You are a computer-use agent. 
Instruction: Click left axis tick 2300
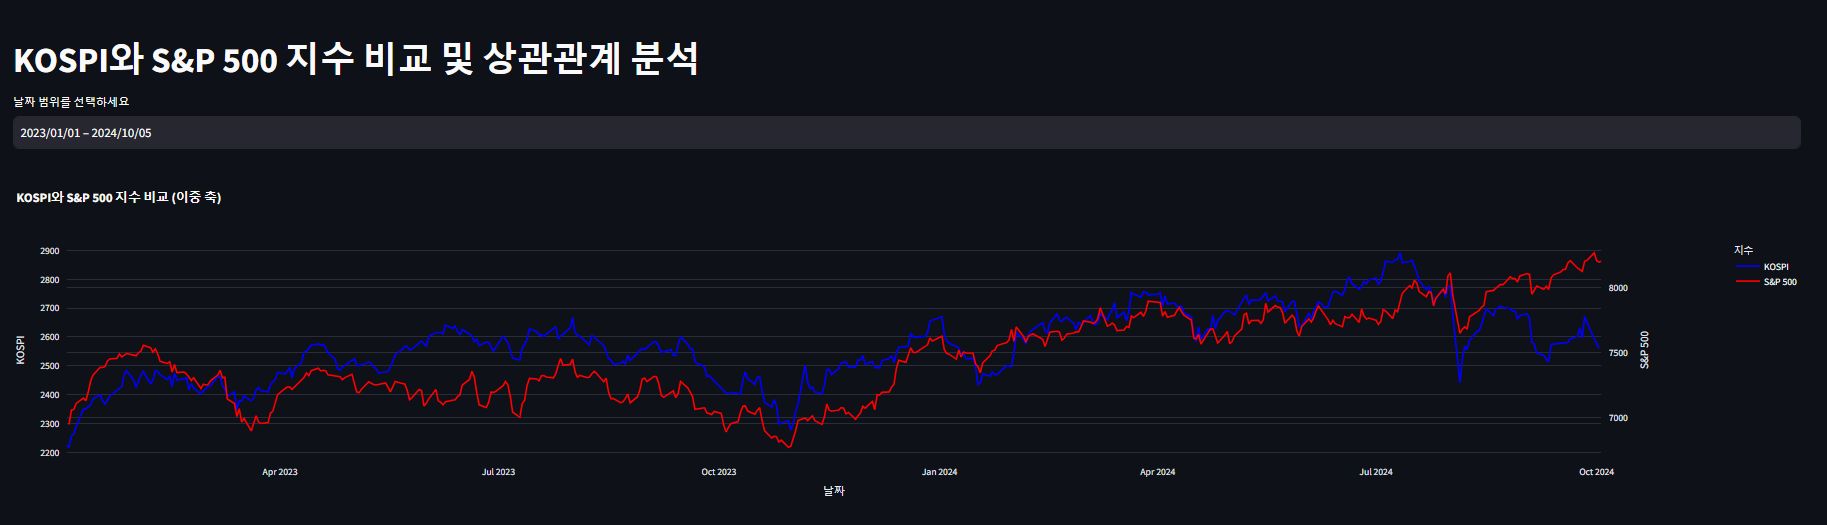click(49, 425)
